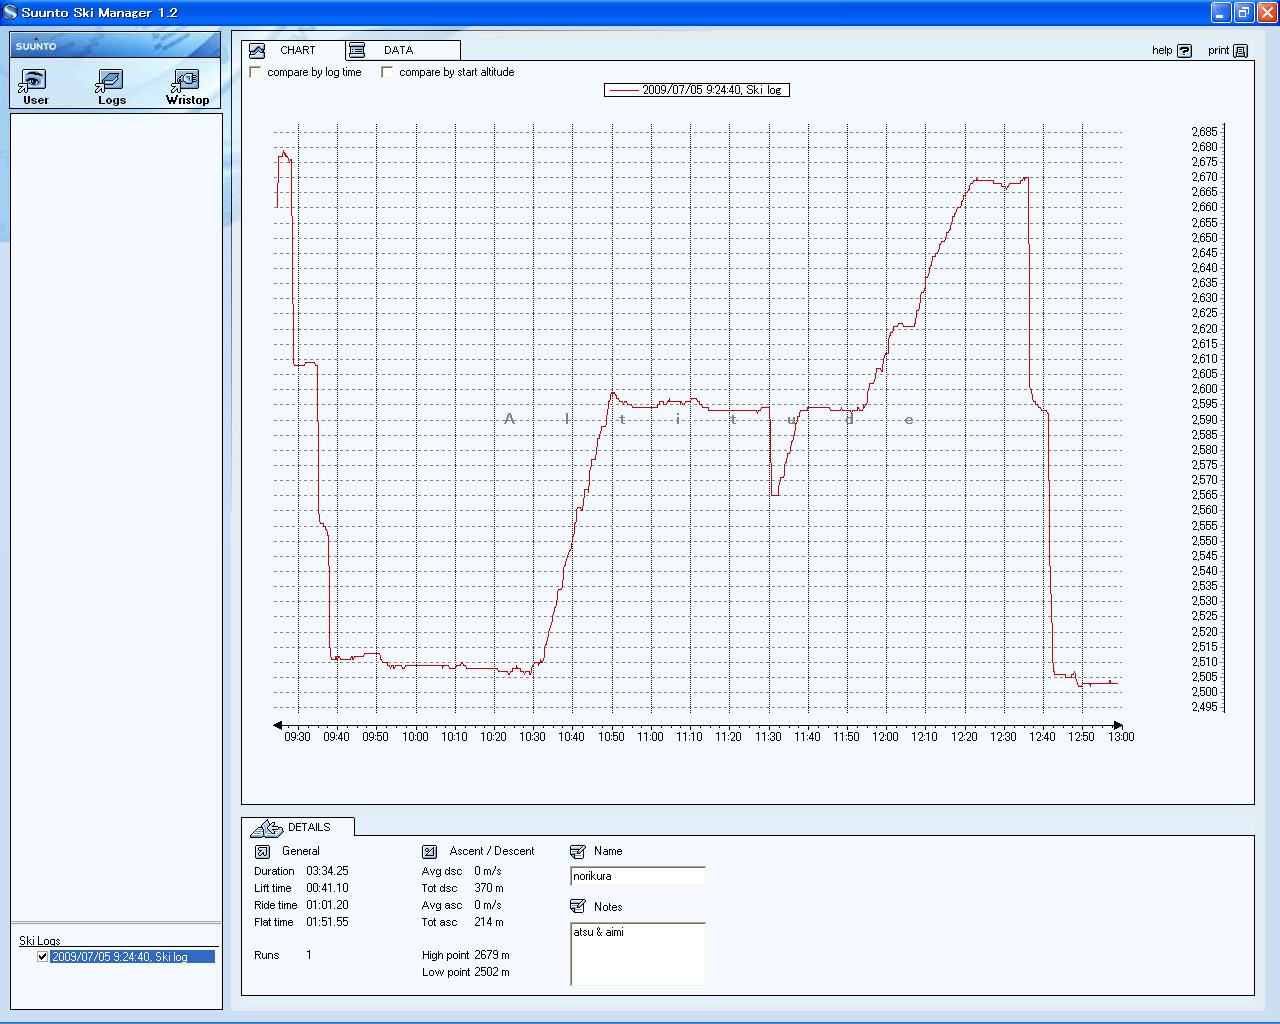Enable compare by log time checkbox
Viewport: 1280px width, 1024px height.
click(256, 72)
